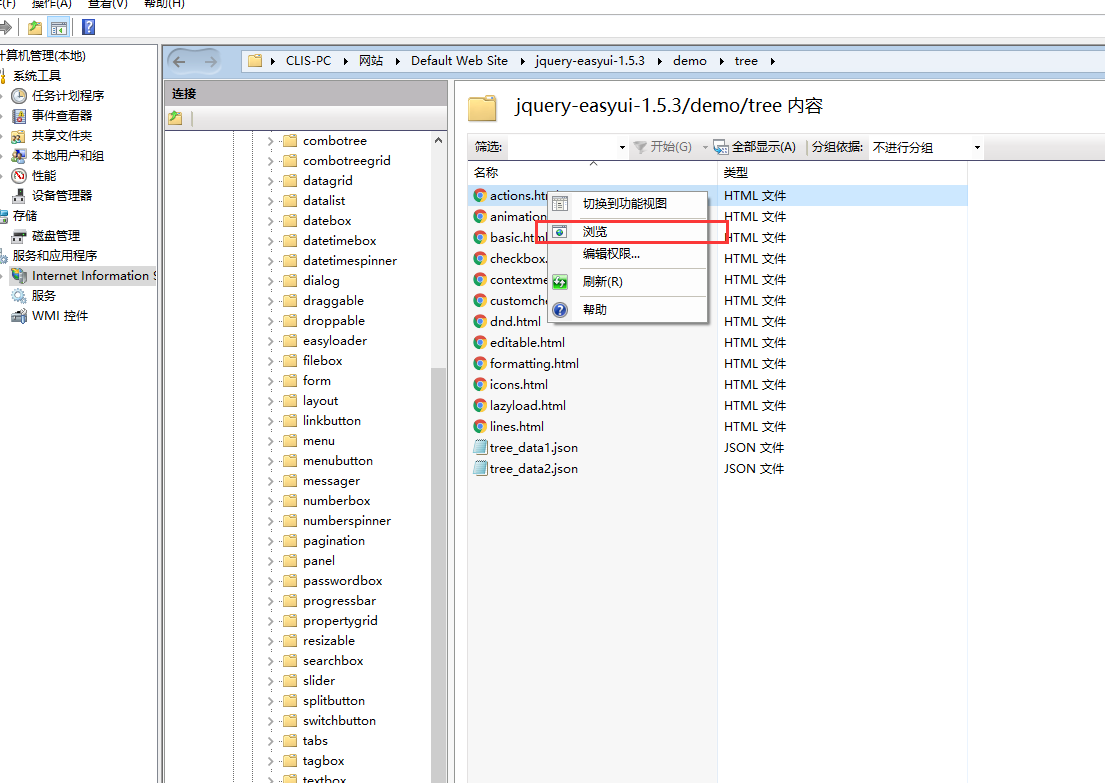
Task: Choose 刷新(R) in the context menu
Action: point(629,282)
